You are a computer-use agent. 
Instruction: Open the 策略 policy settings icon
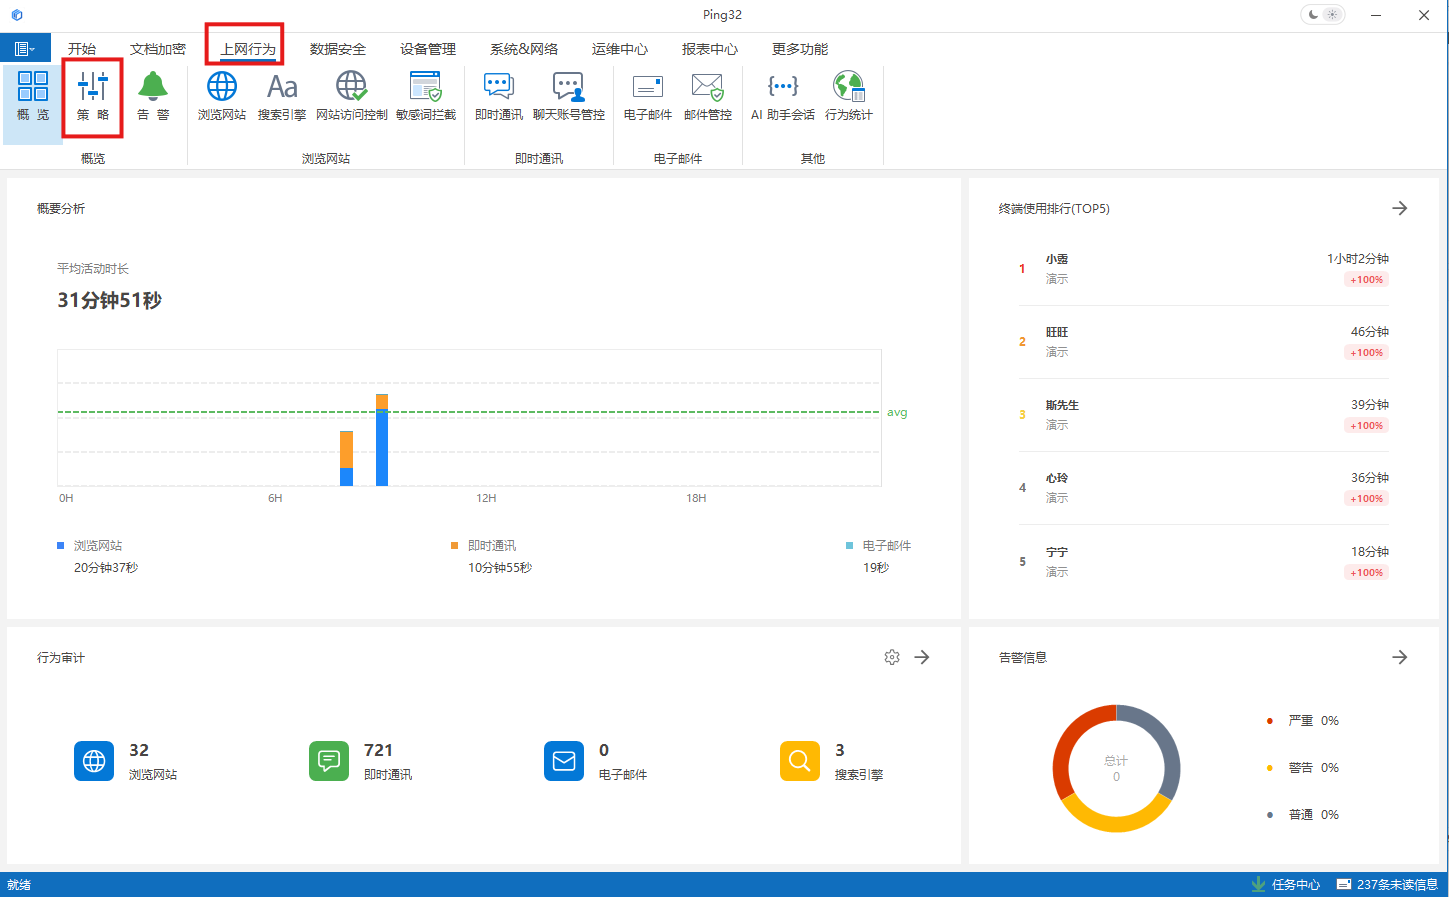click(x=93, y=96)
